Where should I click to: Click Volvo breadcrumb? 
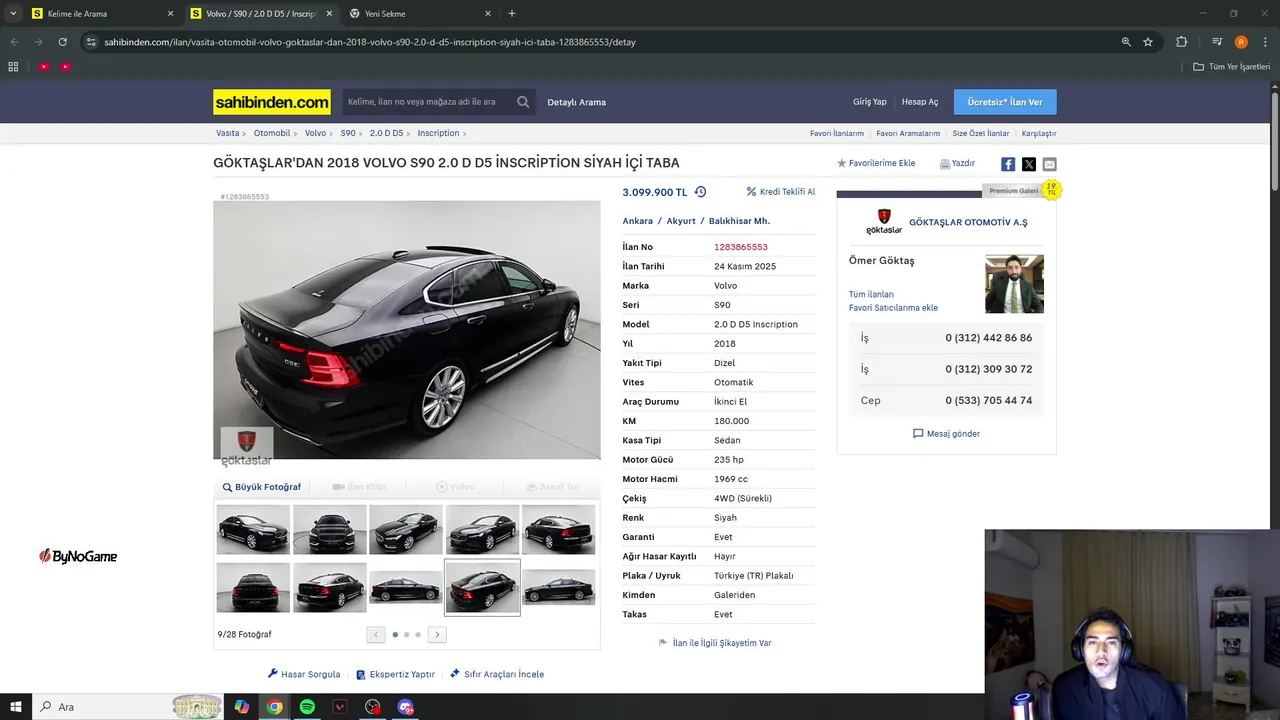pos(315,133)
